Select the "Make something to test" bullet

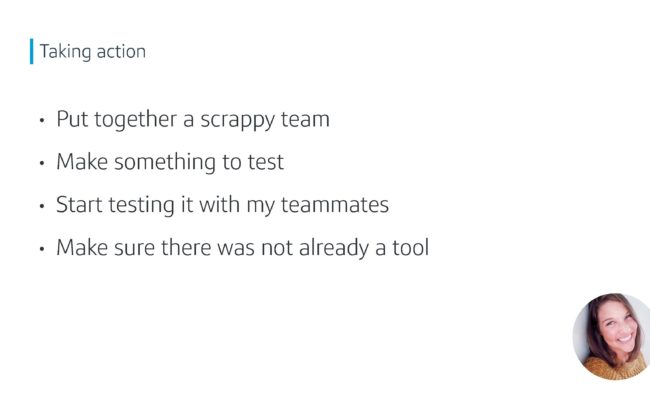170,162
